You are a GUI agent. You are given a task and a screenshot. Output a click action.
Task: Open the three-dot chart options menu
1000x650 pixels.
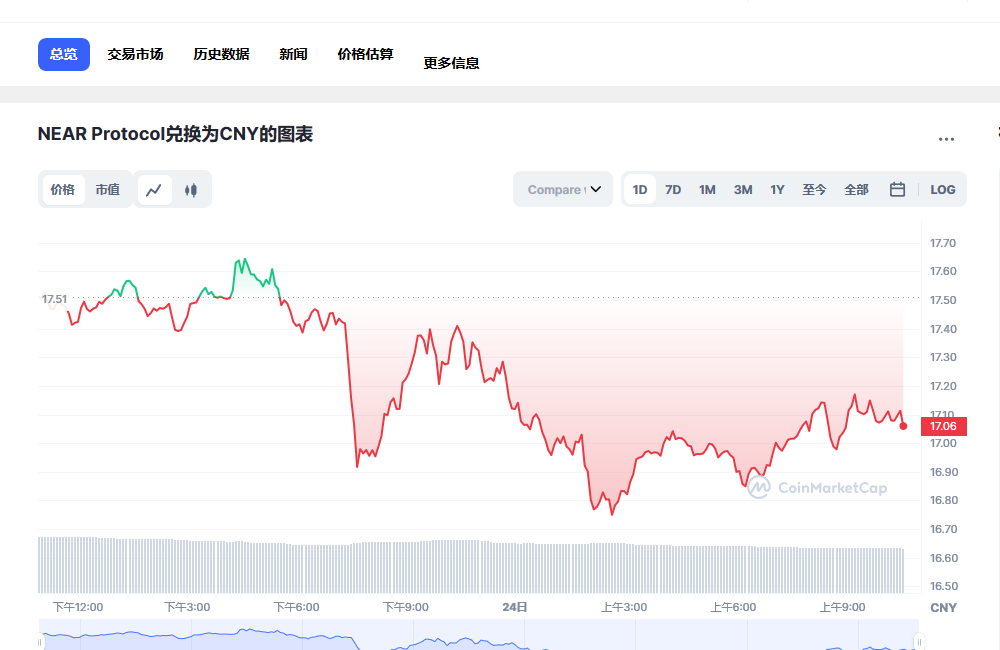click(x=946, y=138)
